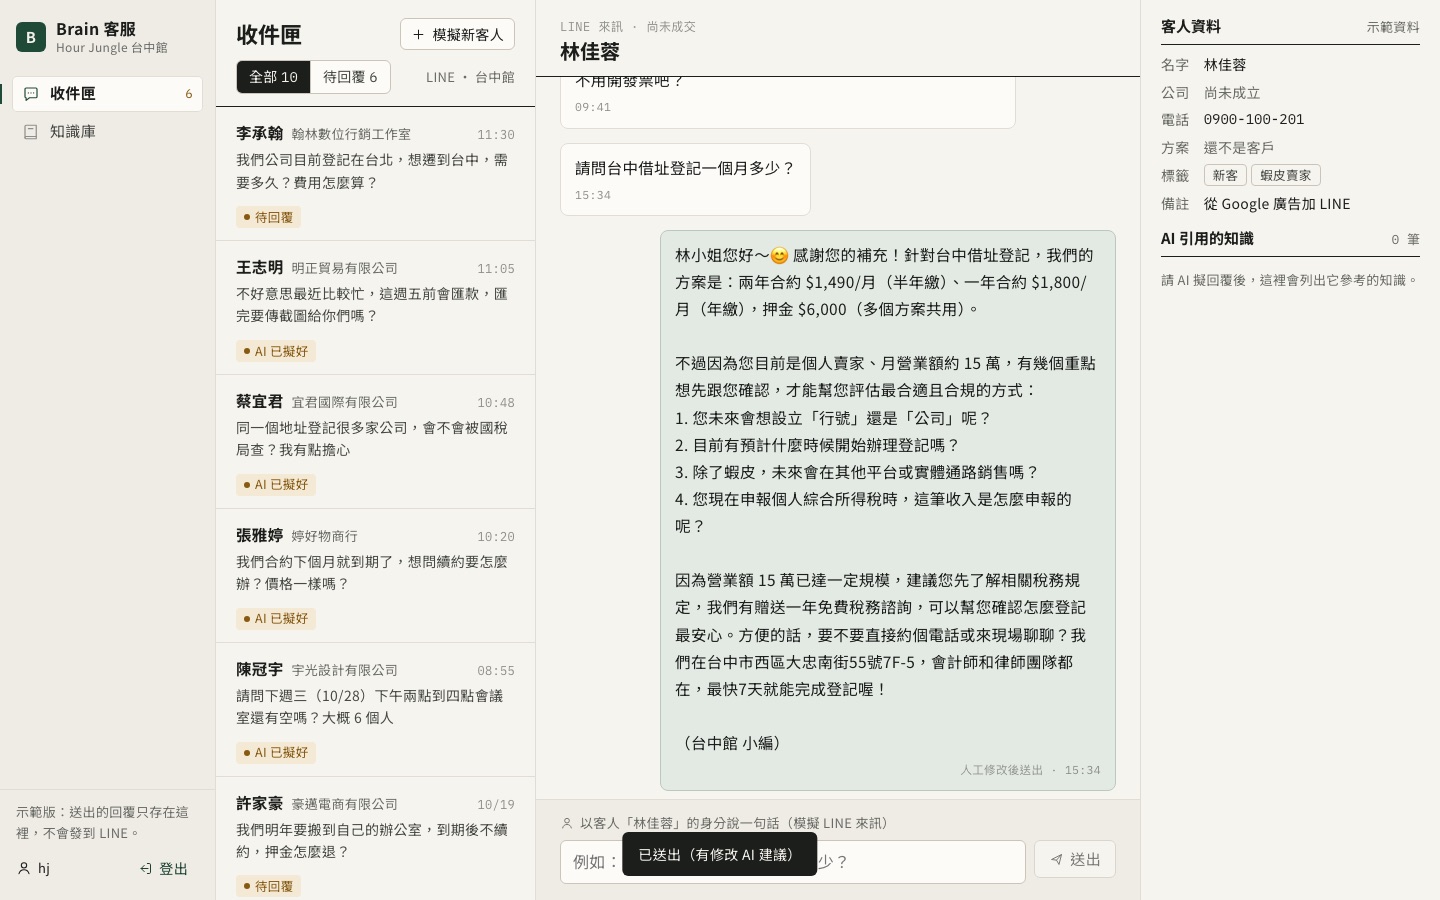Click AI 已擬好 badge on 王志明's message
1440x900 pixels.
coord(276,351)
